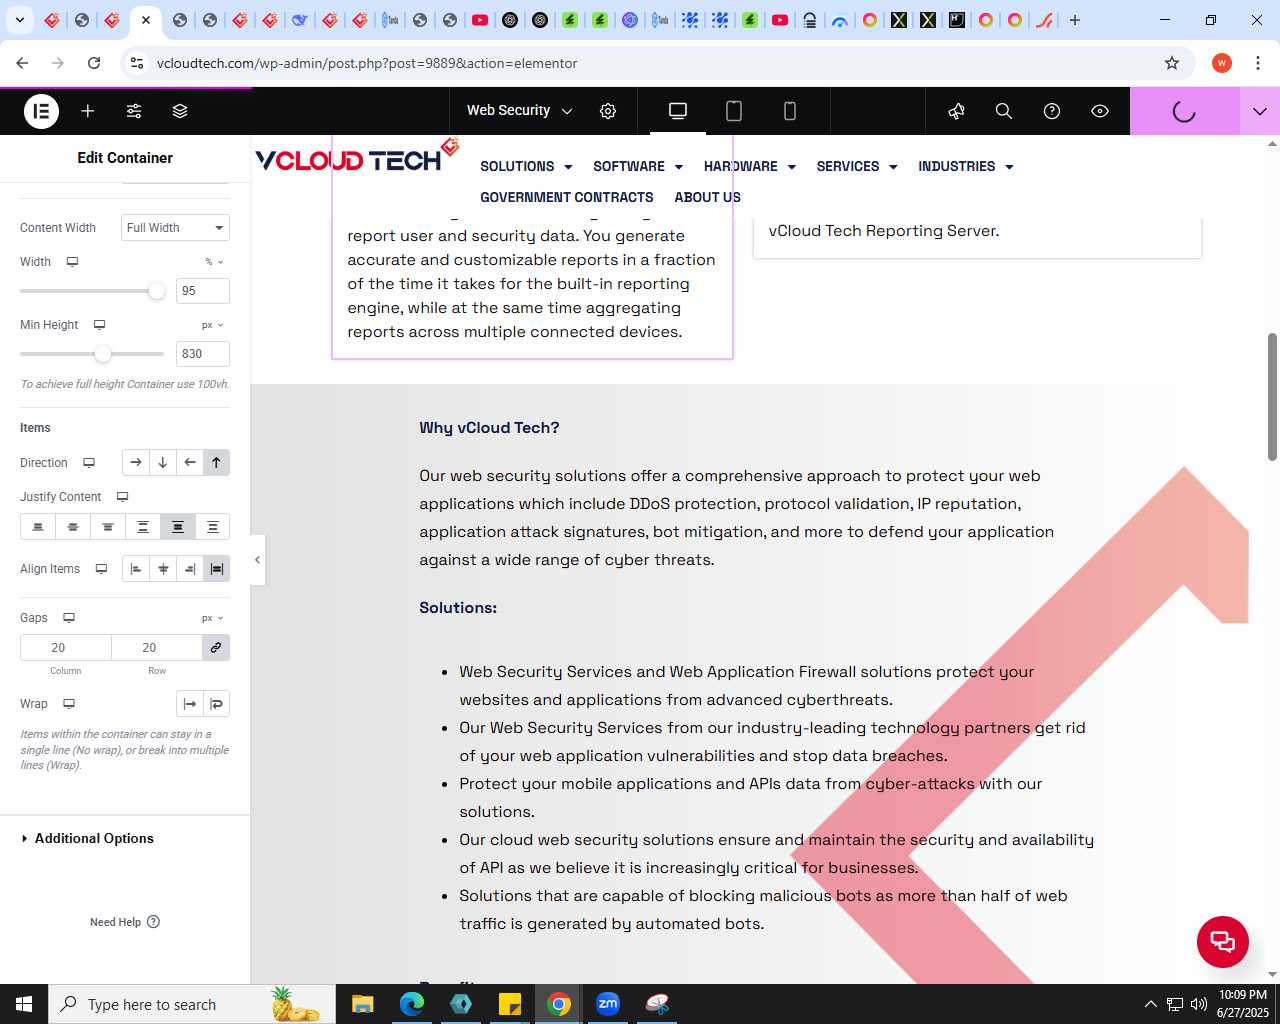The width and height of the screenshot is (1280, 1024).
Task: Bookmark this page with the star icon
Action: click(1172, 63)
